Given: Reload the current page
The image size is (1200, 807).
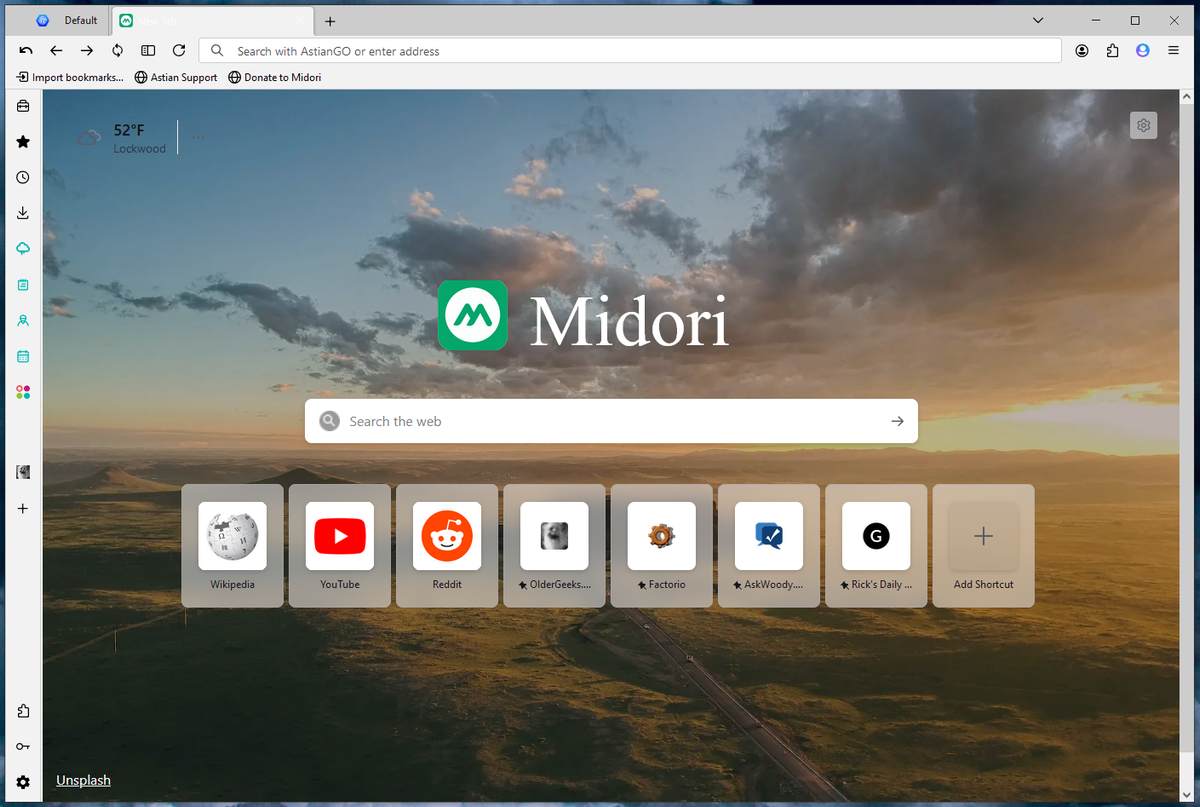Looking at the screenshot, I should (x=179, y=51).
